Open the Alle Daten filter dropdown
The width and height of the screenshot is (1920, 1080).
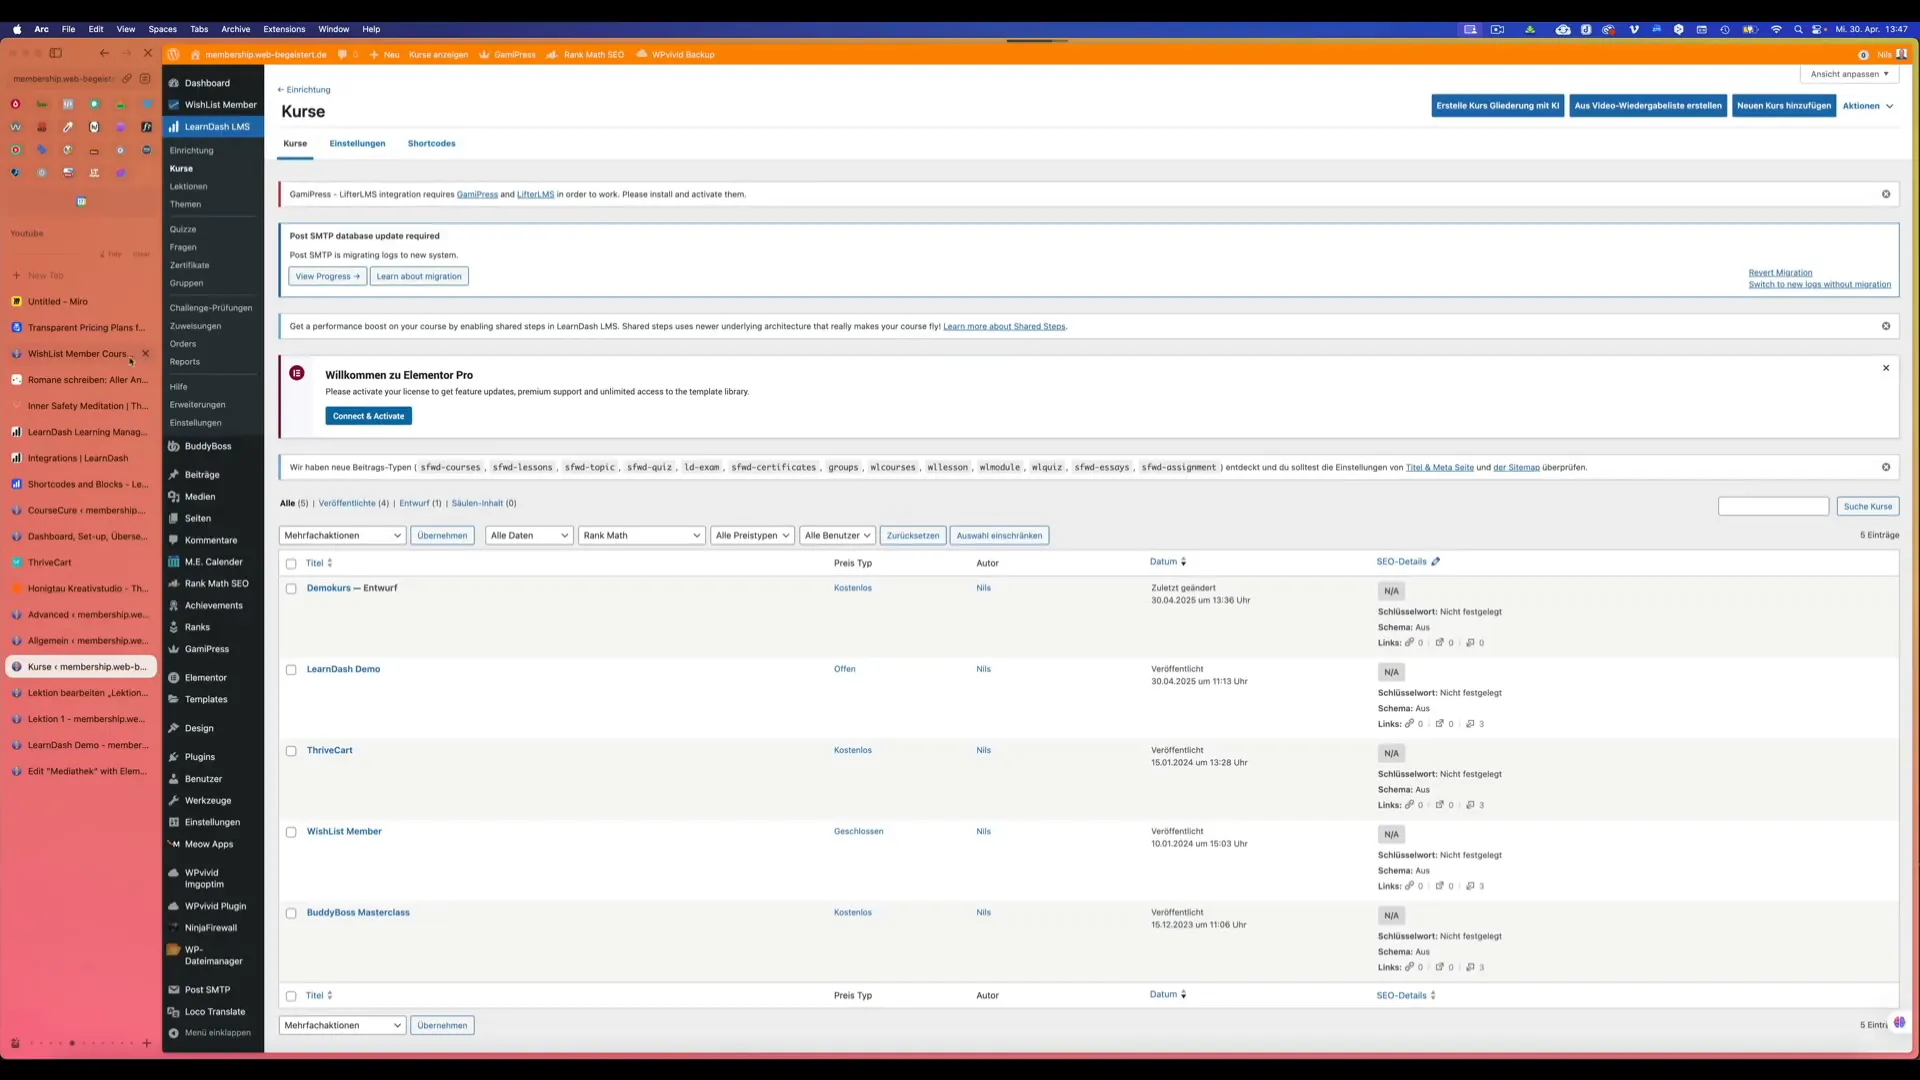pos(529,535)
